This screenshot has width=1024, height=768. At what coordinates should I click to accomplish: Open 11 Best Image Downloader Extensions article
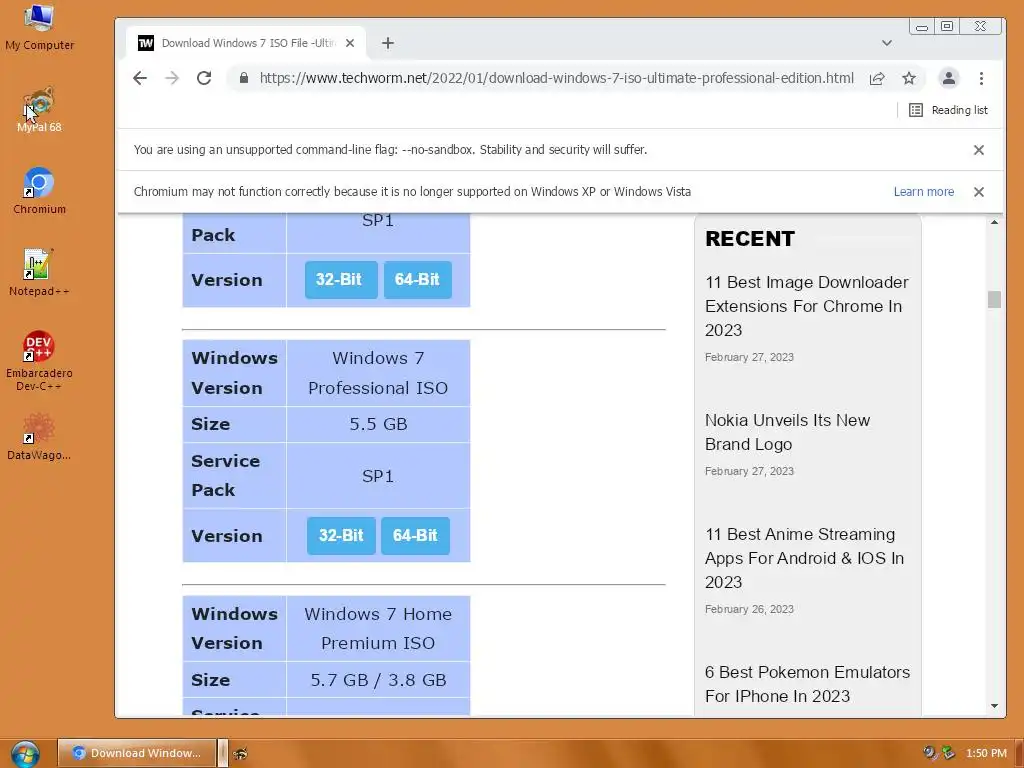coord(807,306)
